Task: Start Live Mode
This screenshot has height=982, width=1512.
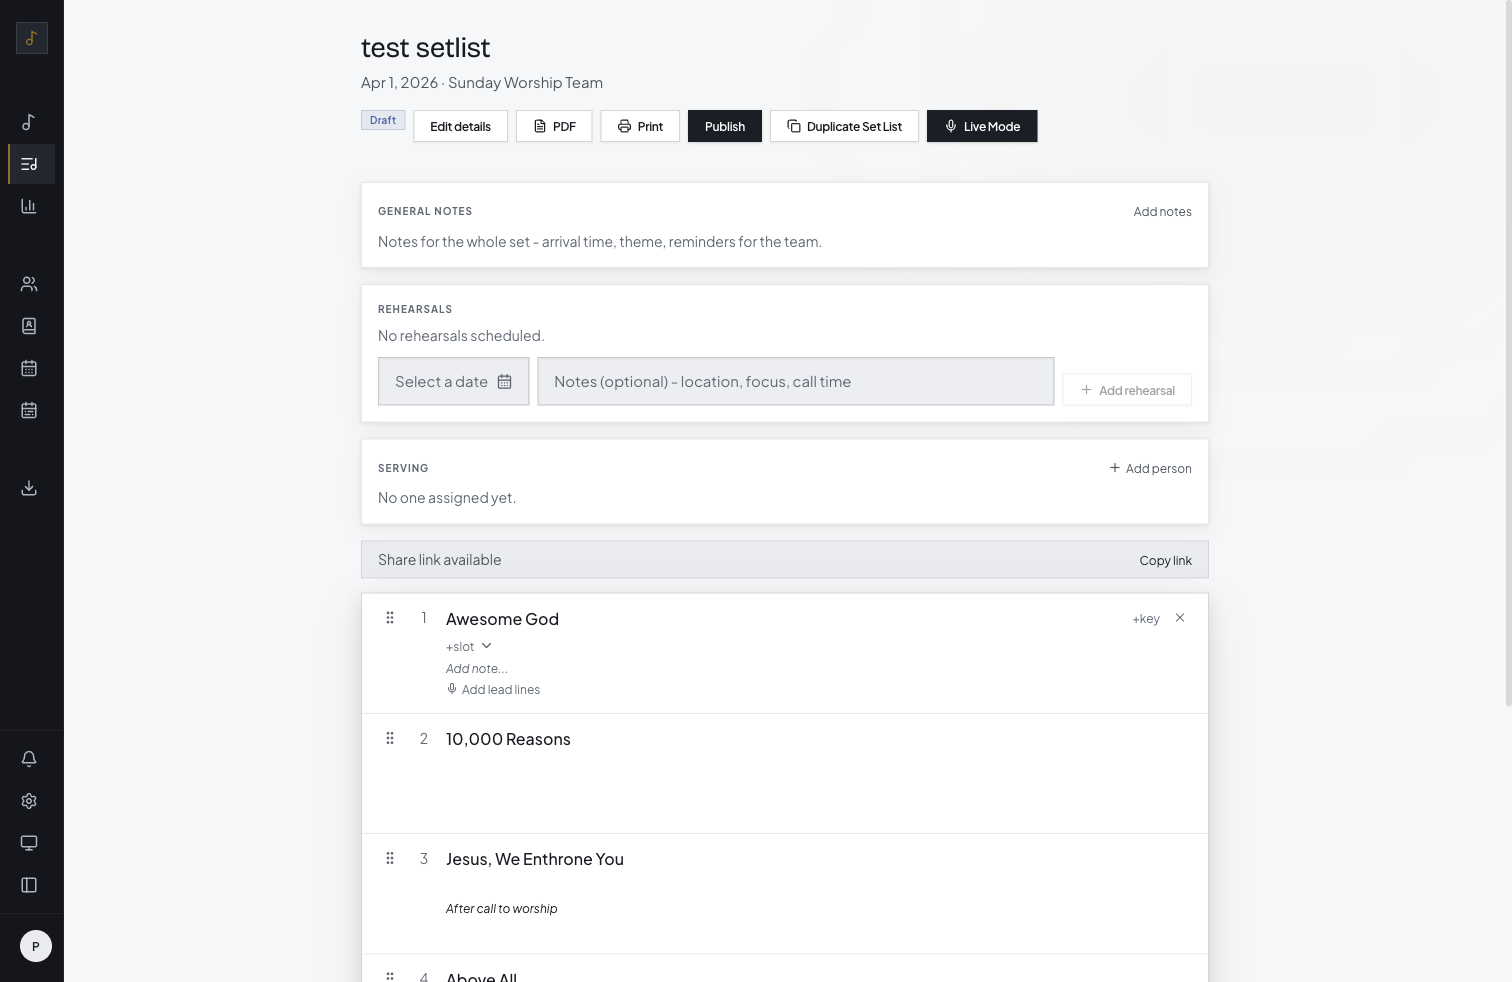Action: 982,126
